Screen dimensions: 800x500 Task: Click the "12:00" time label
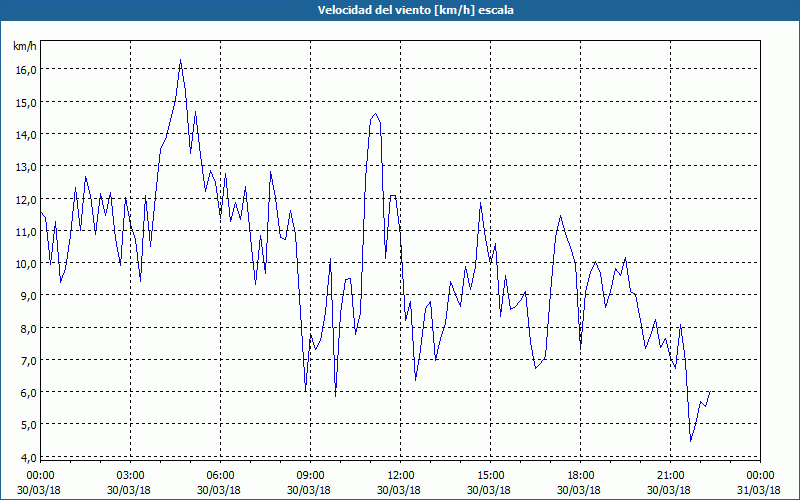coord(401,476)
